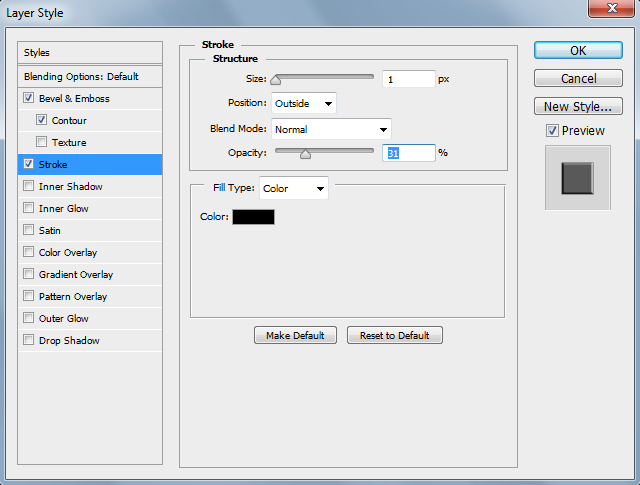The image size is (640, 485).
Task: Select the Inner Glow effect label
Action: click(64, 209)
